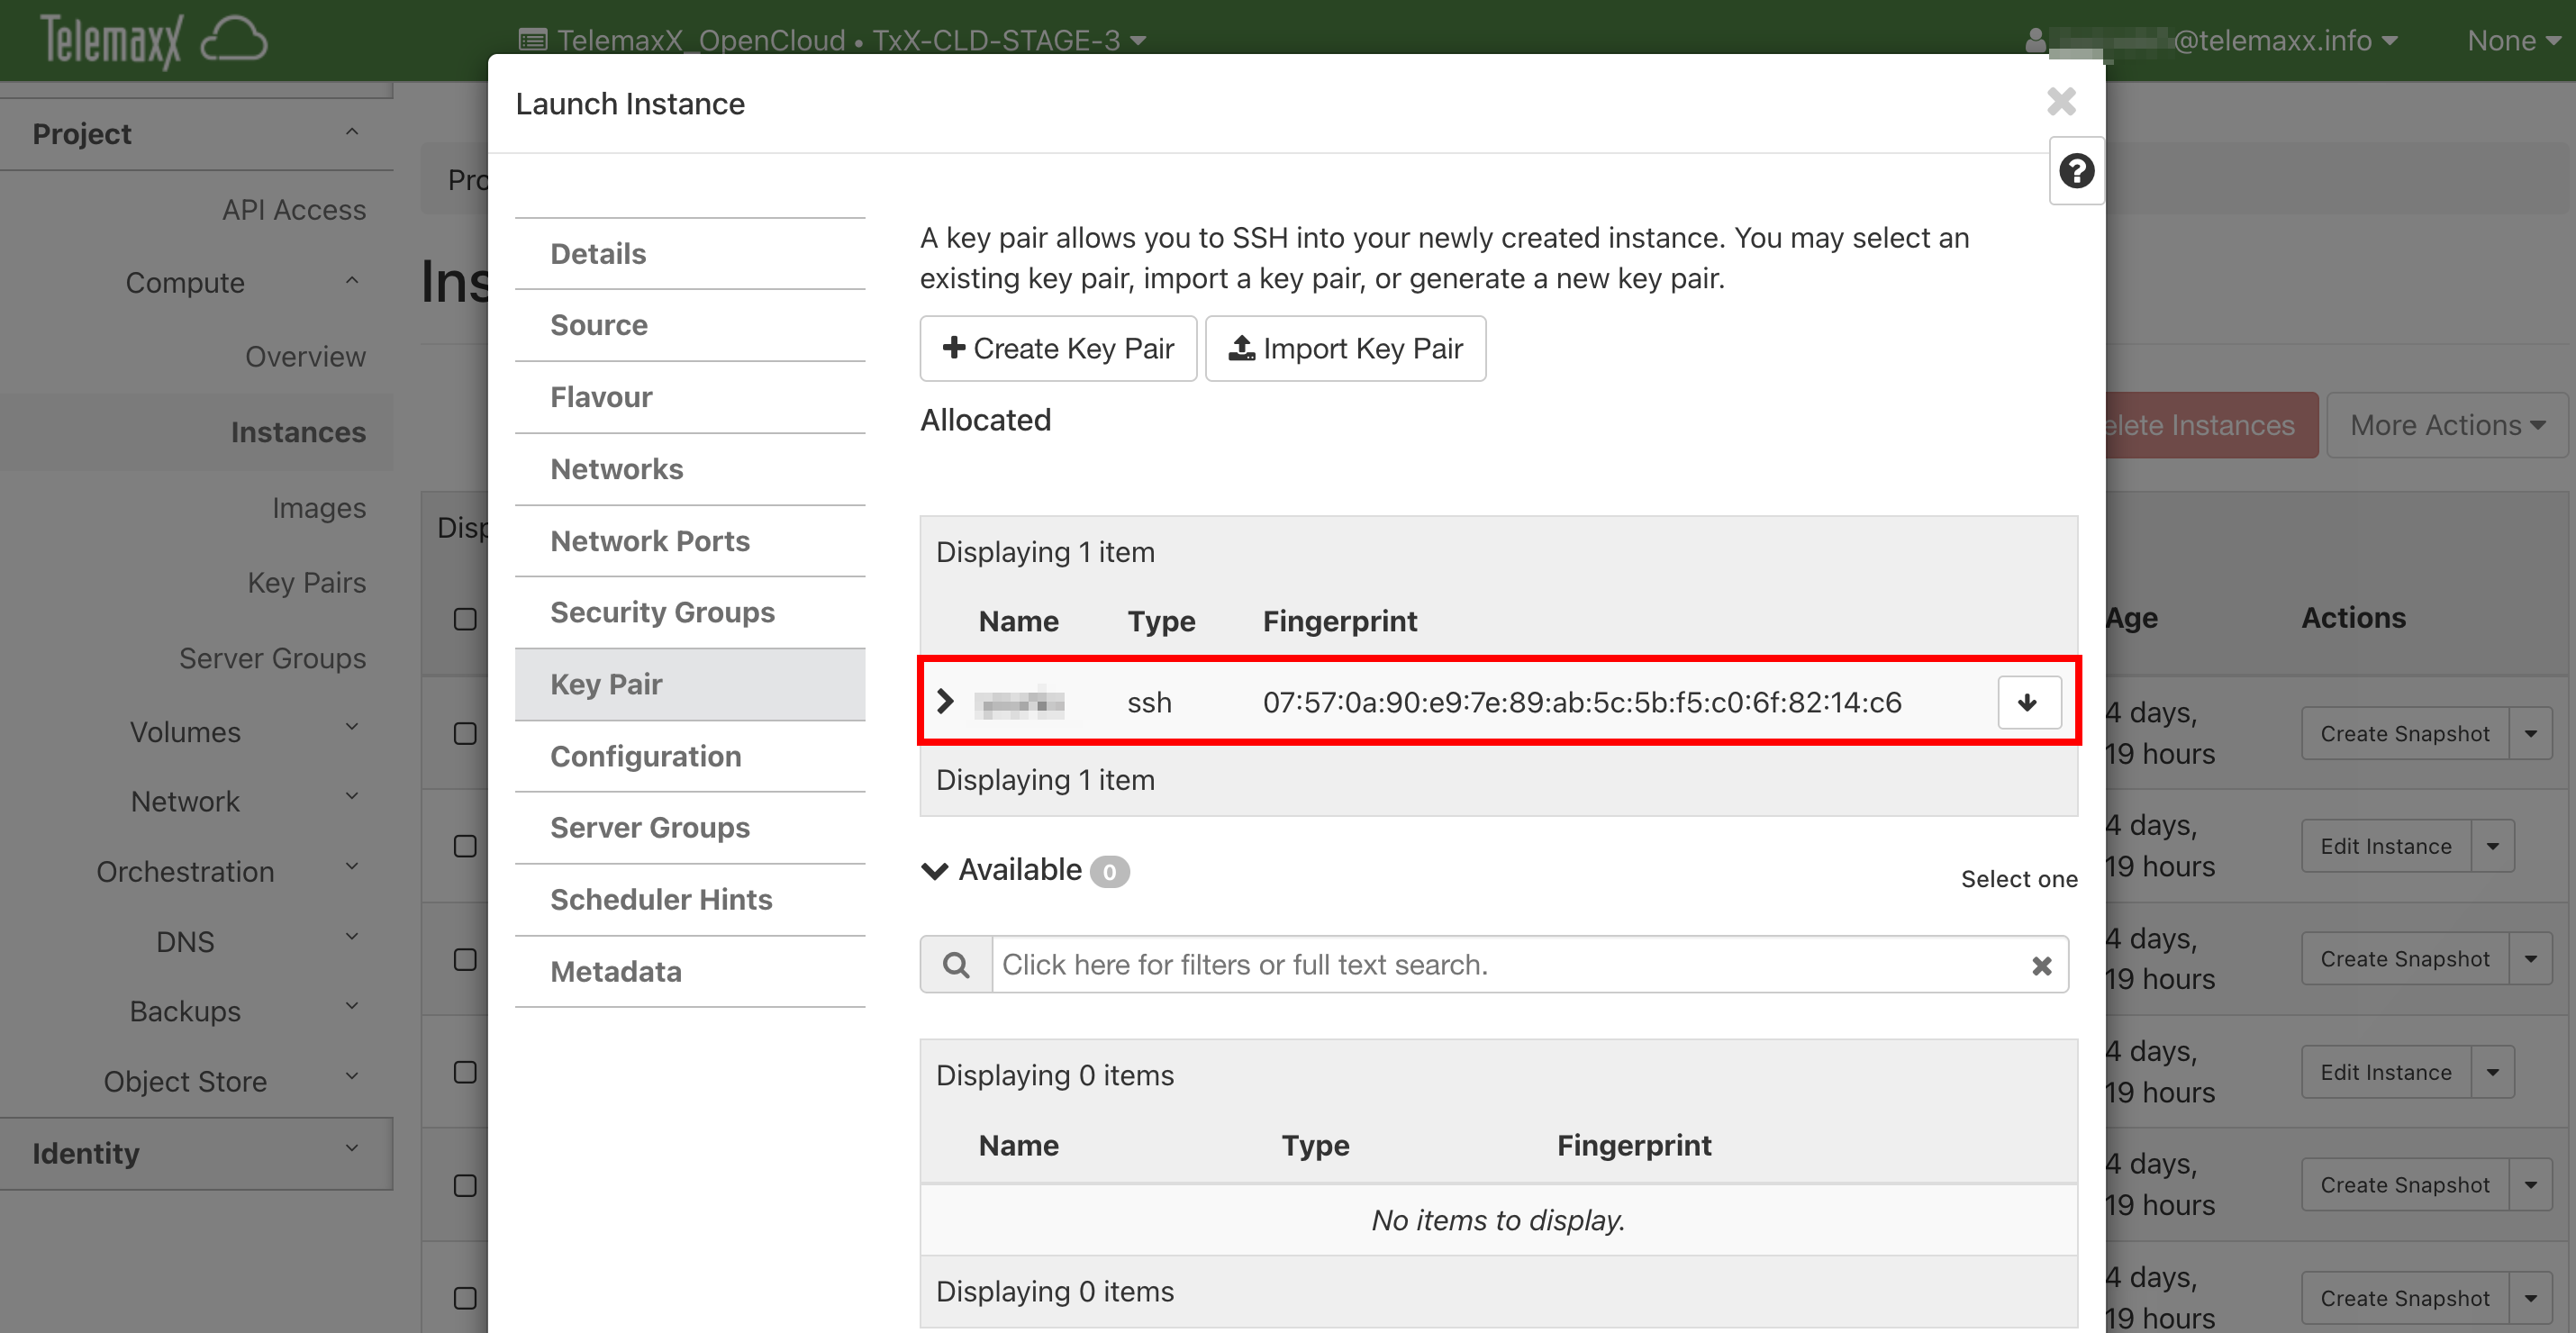
Task: Open Key Pairs in the sidebar
Action: tap(306, 583)
